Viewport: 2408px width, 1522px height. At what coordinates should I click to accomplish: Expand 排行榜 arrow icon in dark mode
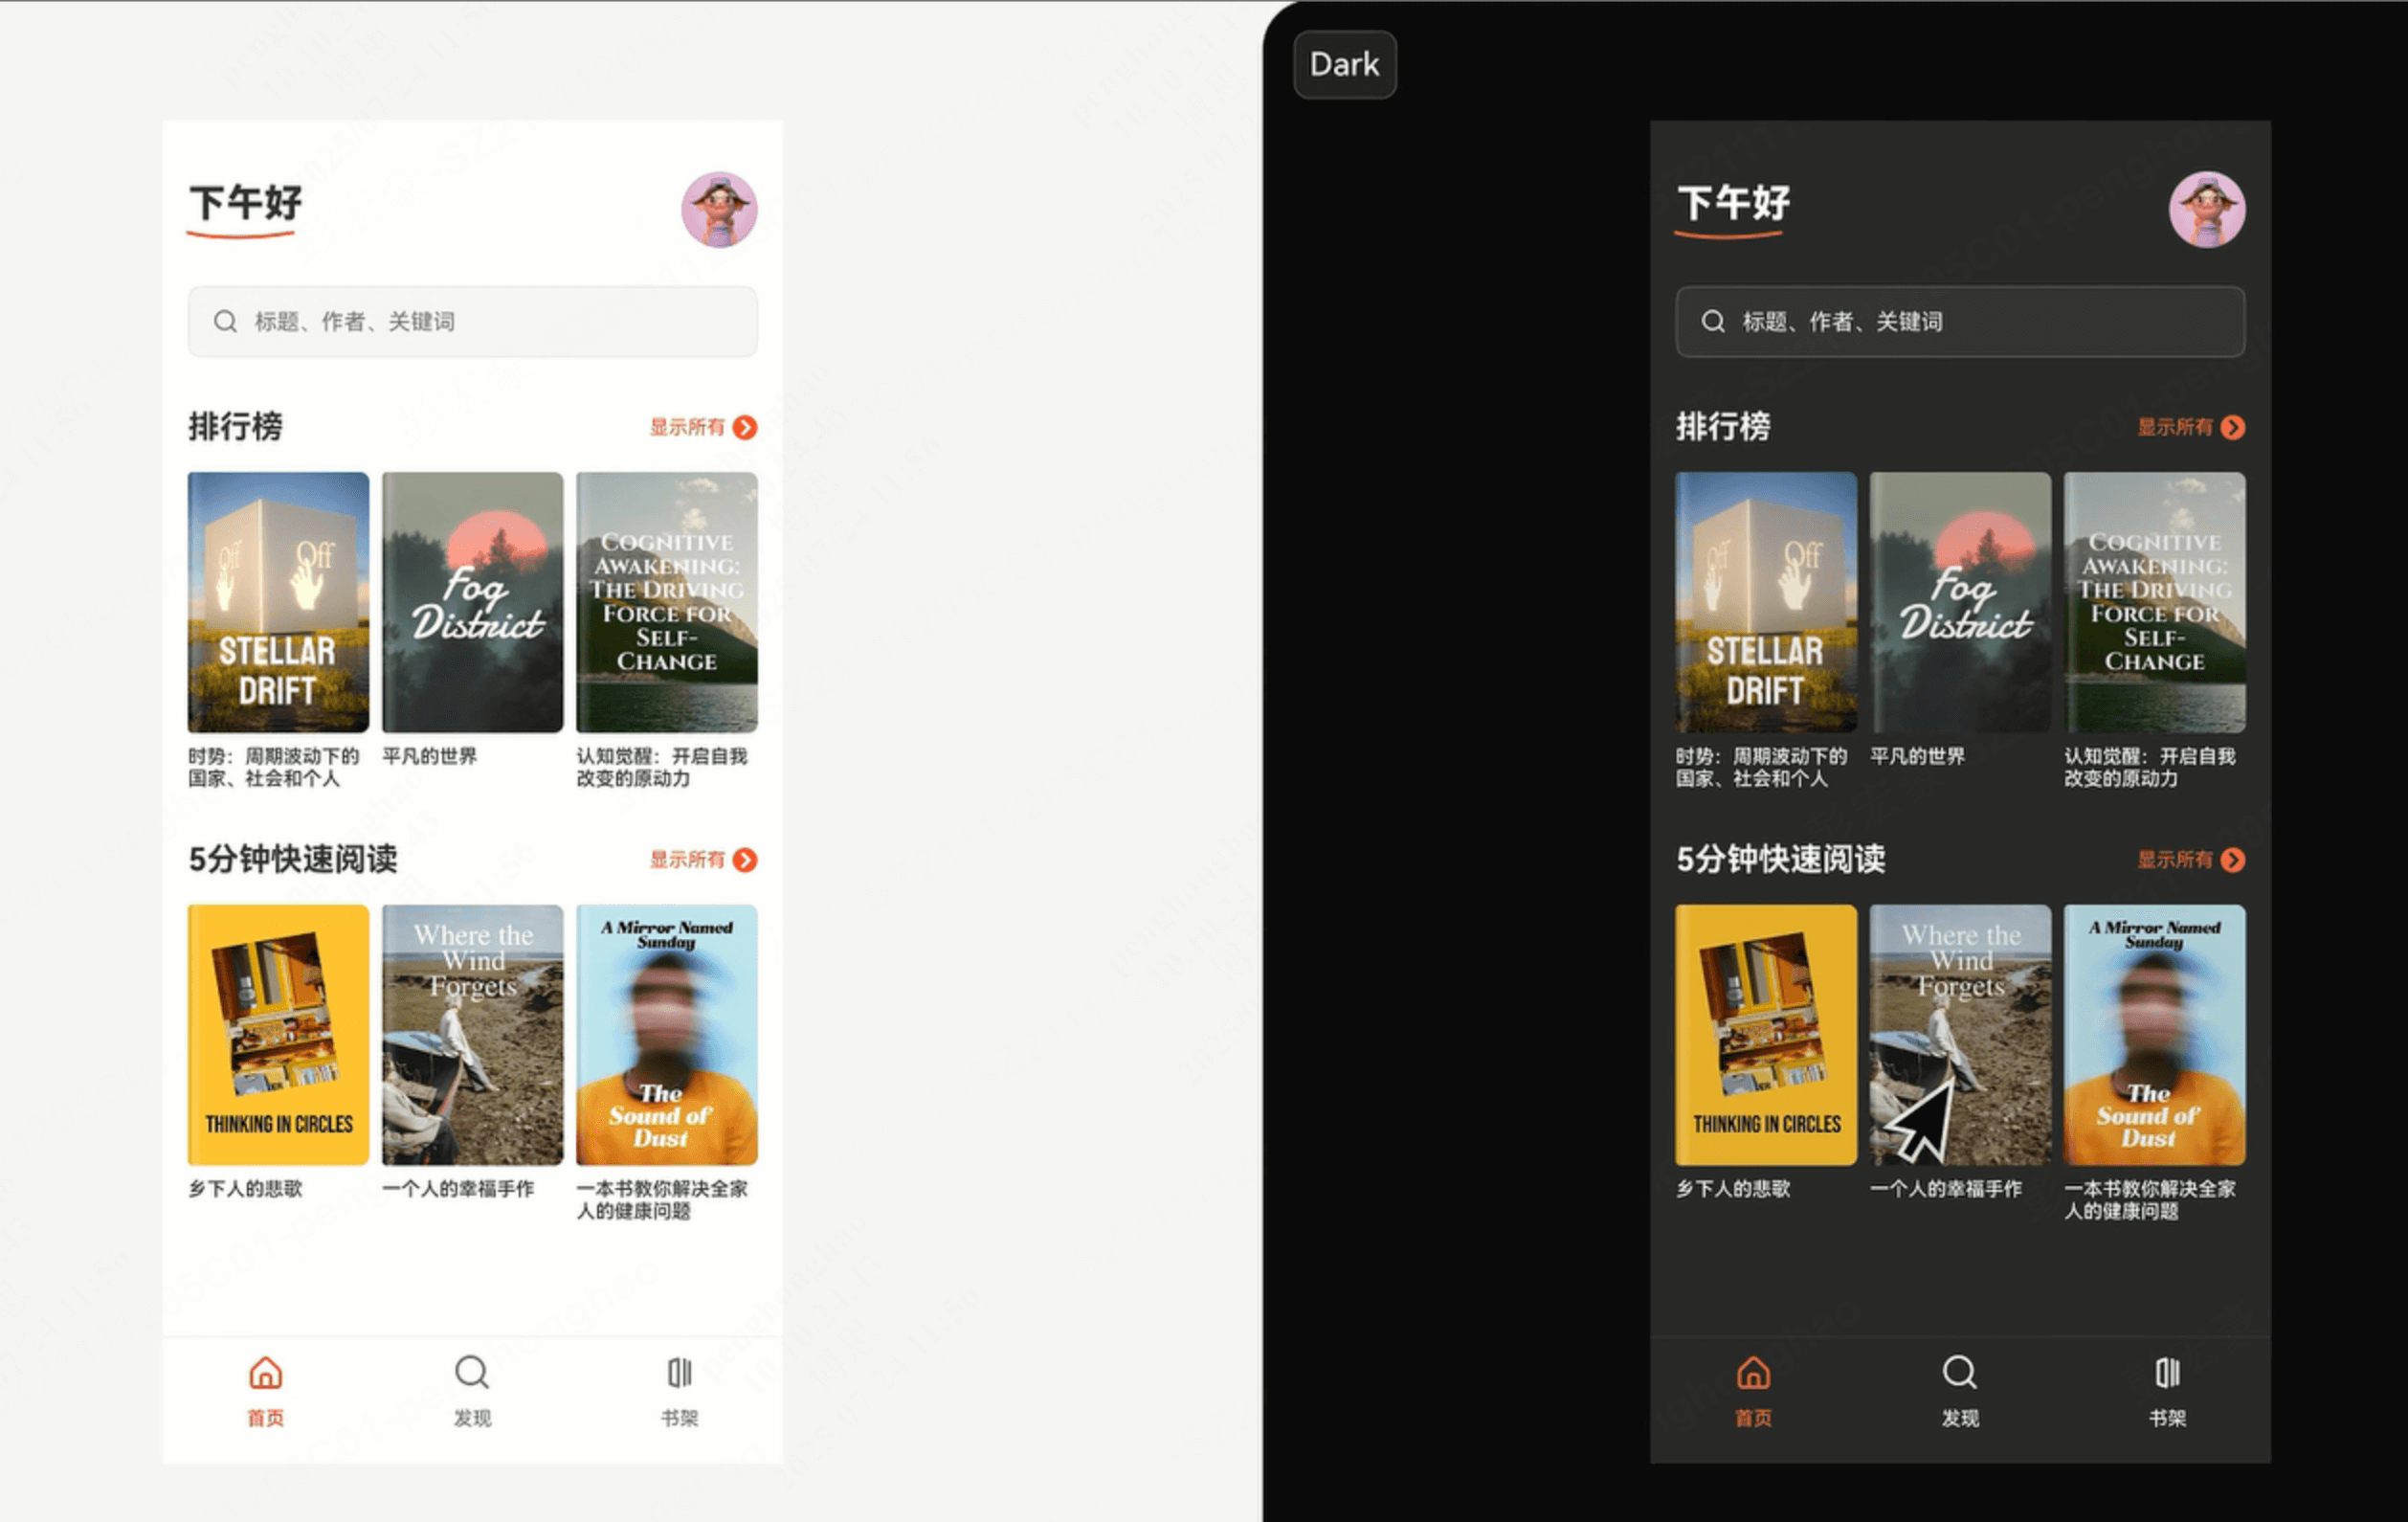pyautogui.click(x=2233, y=428)
